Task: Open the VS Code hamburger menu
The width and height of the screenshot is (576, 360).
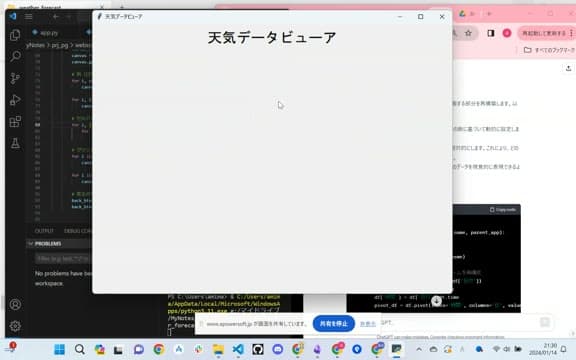Action: pyautogui.click(x=28, y=17)
